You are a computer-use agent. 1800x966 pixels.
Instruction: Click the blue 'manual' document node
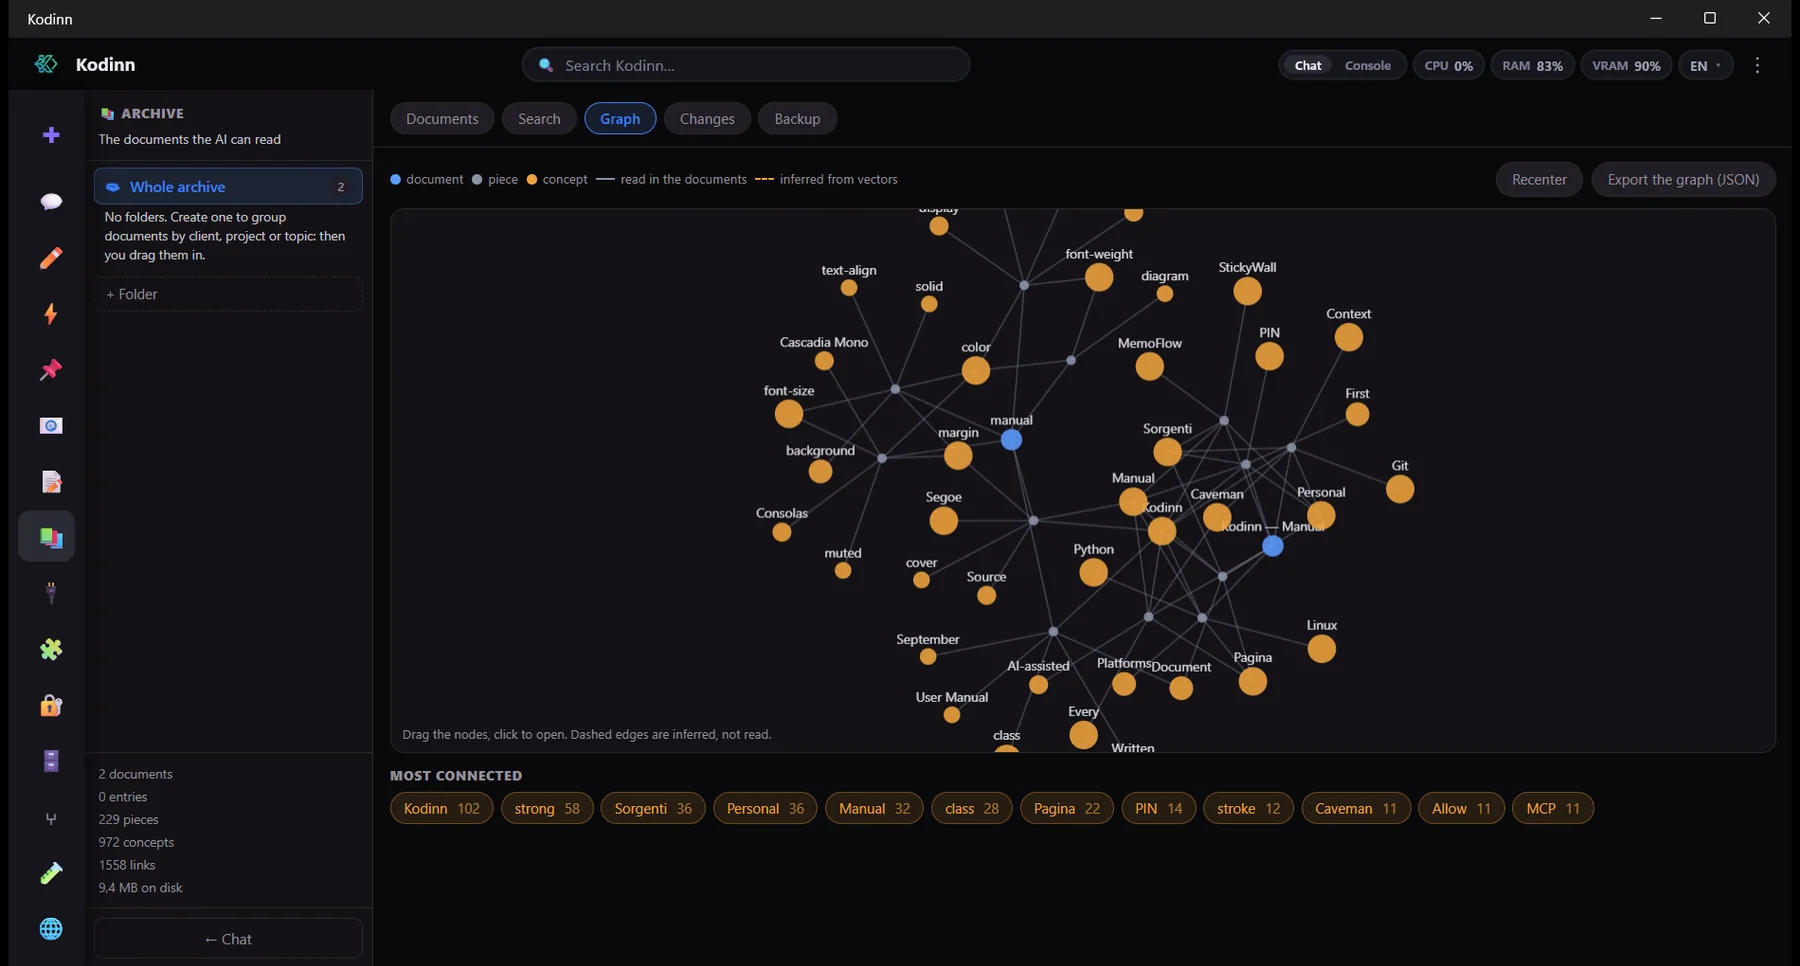tap(1011, 440)
